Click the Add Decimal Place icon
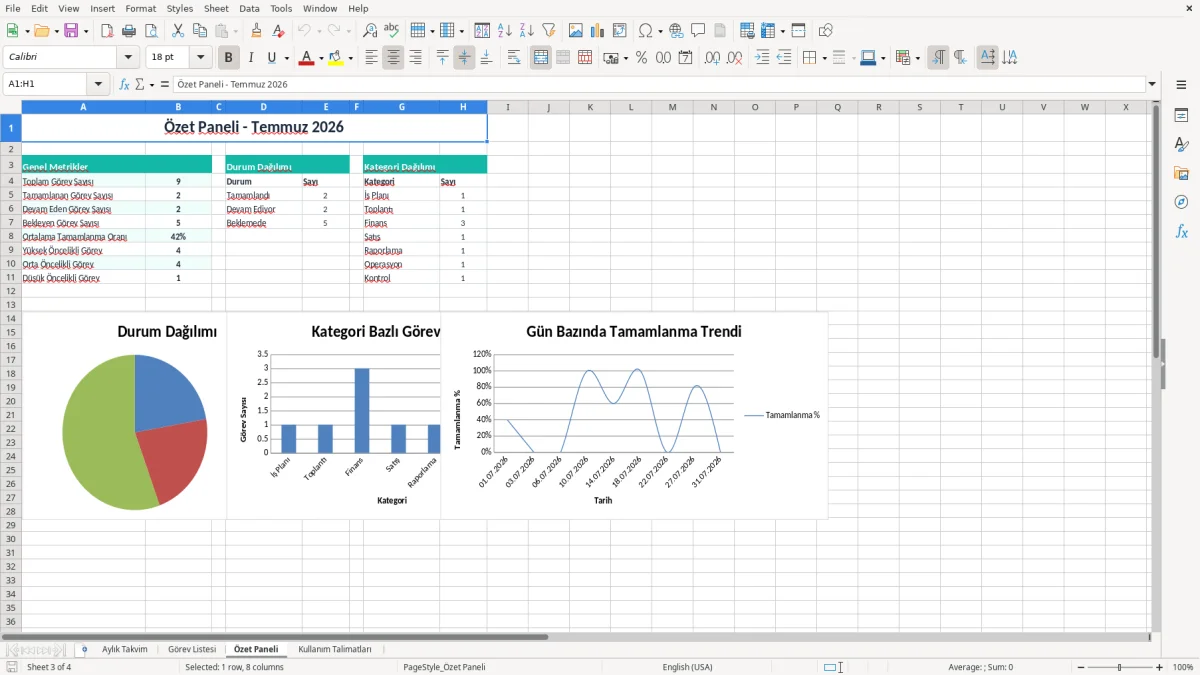1200x675 pixels. coord(713,58)
